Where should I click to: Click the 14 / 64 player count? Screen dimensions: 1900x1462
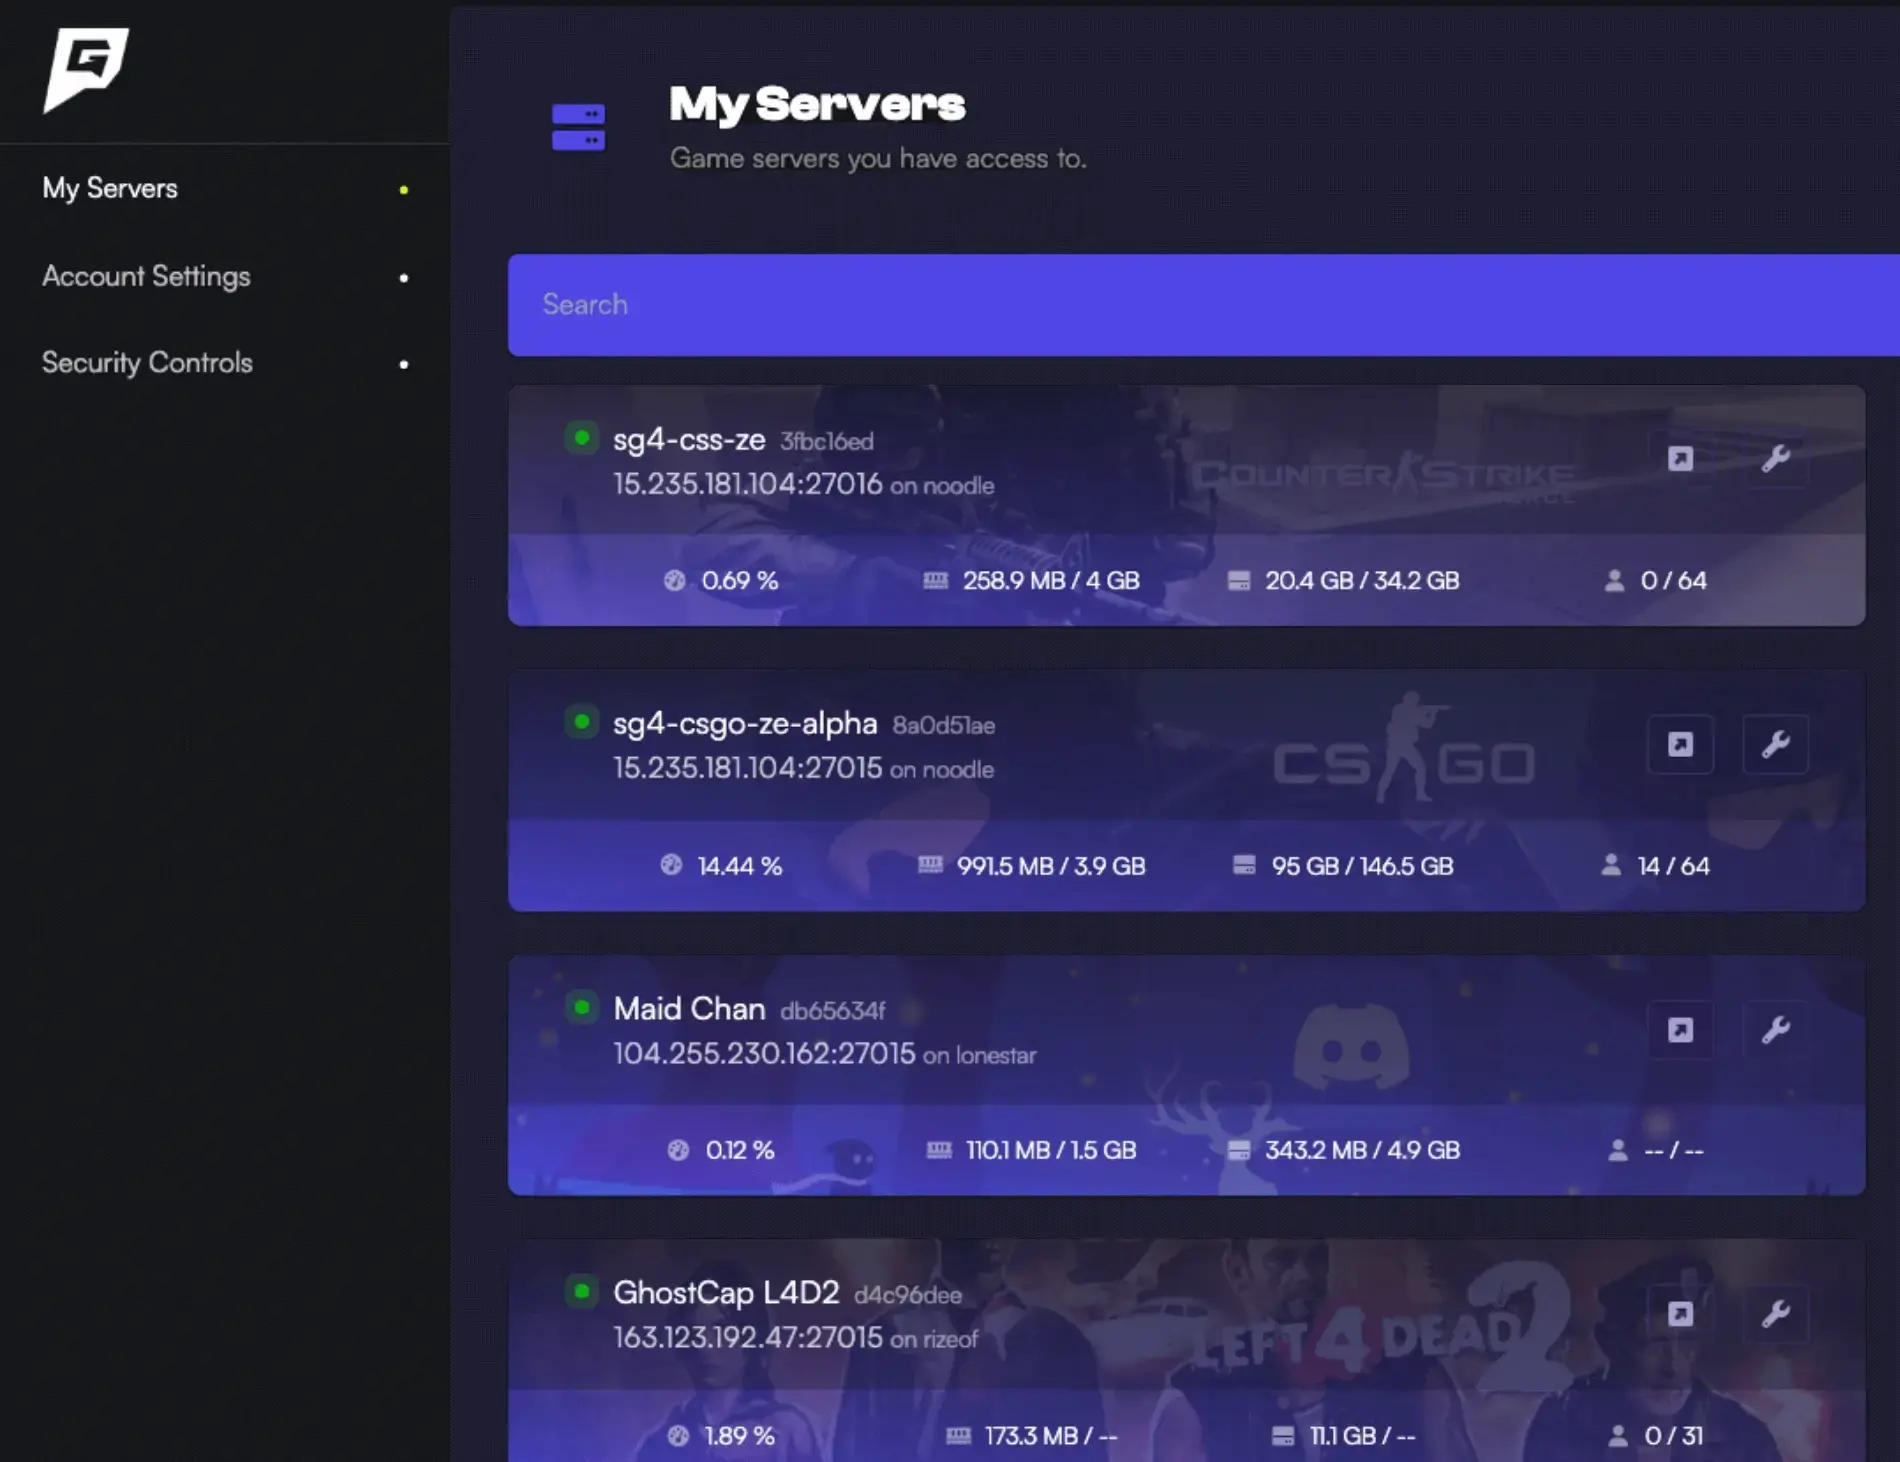click(x=1673, y=866)
